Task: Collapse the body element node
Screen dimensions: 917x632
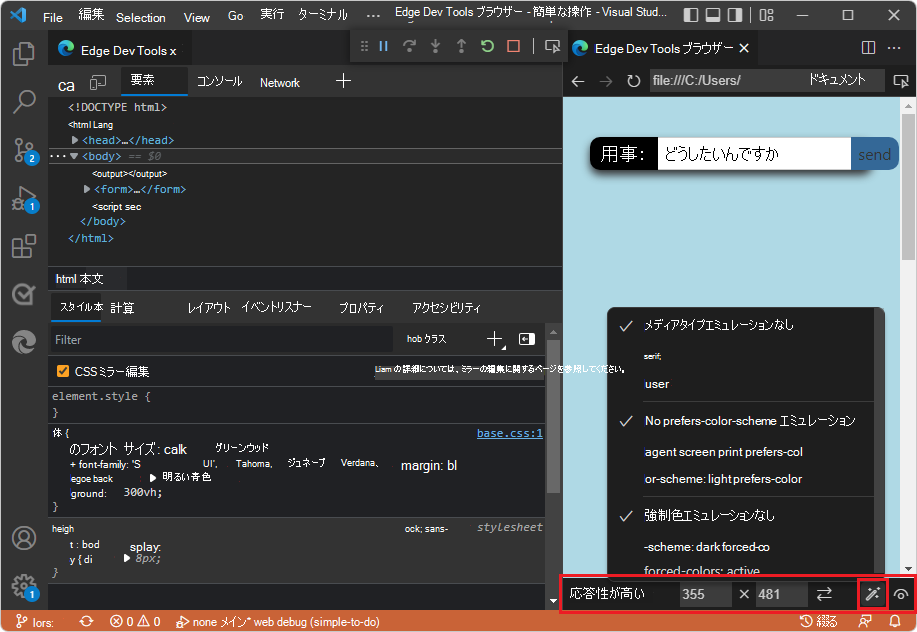Action: (x=74, y=156)
